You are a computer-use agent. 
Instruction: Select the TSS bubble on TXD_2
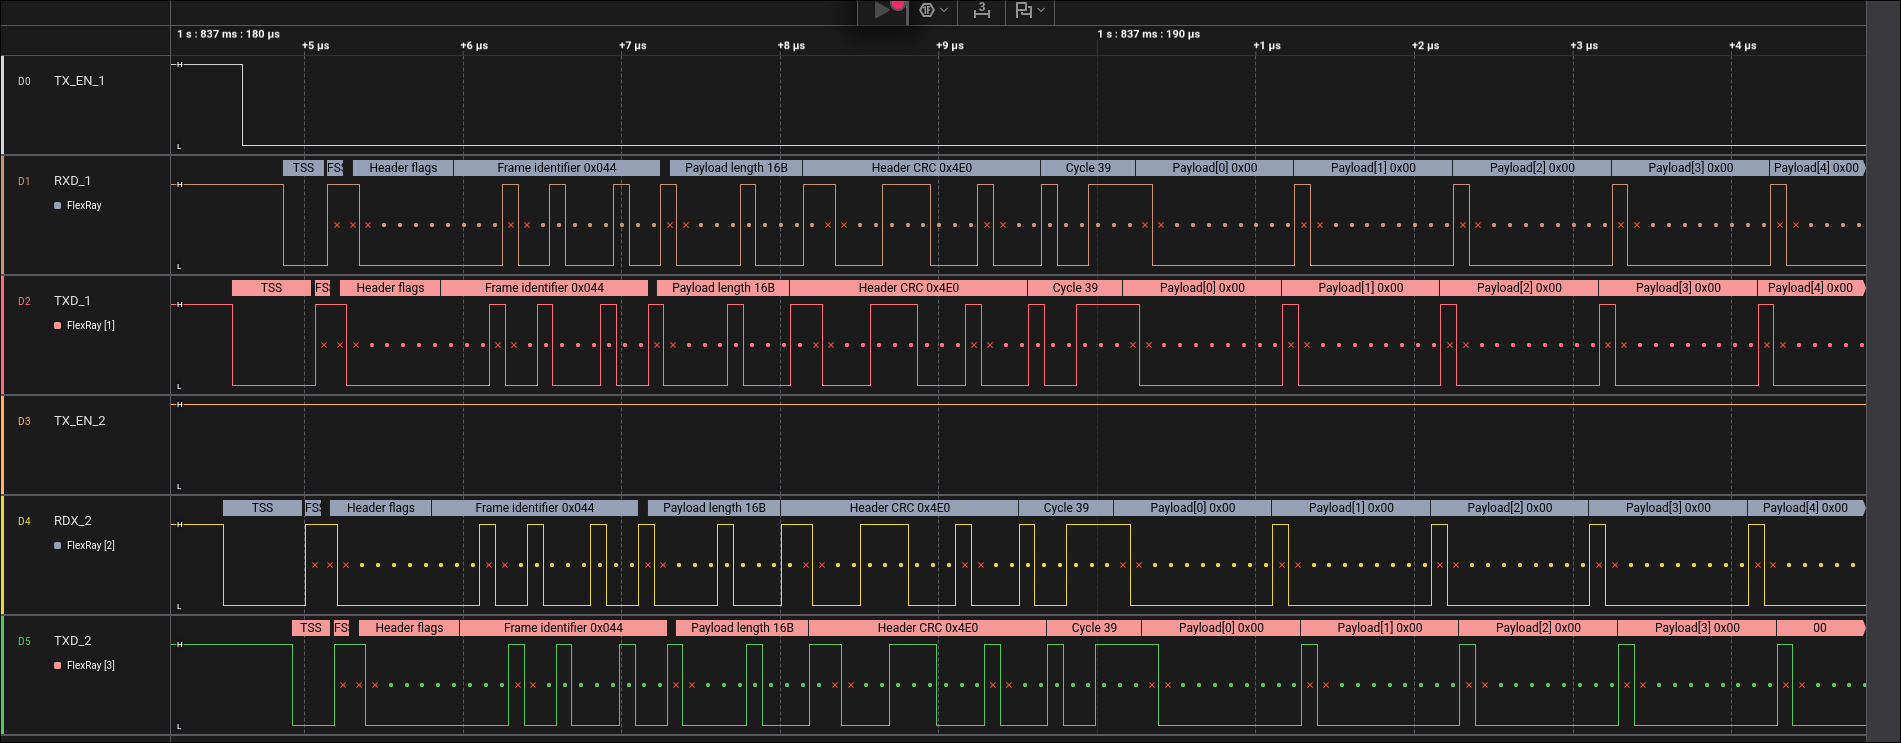[311, 628]
